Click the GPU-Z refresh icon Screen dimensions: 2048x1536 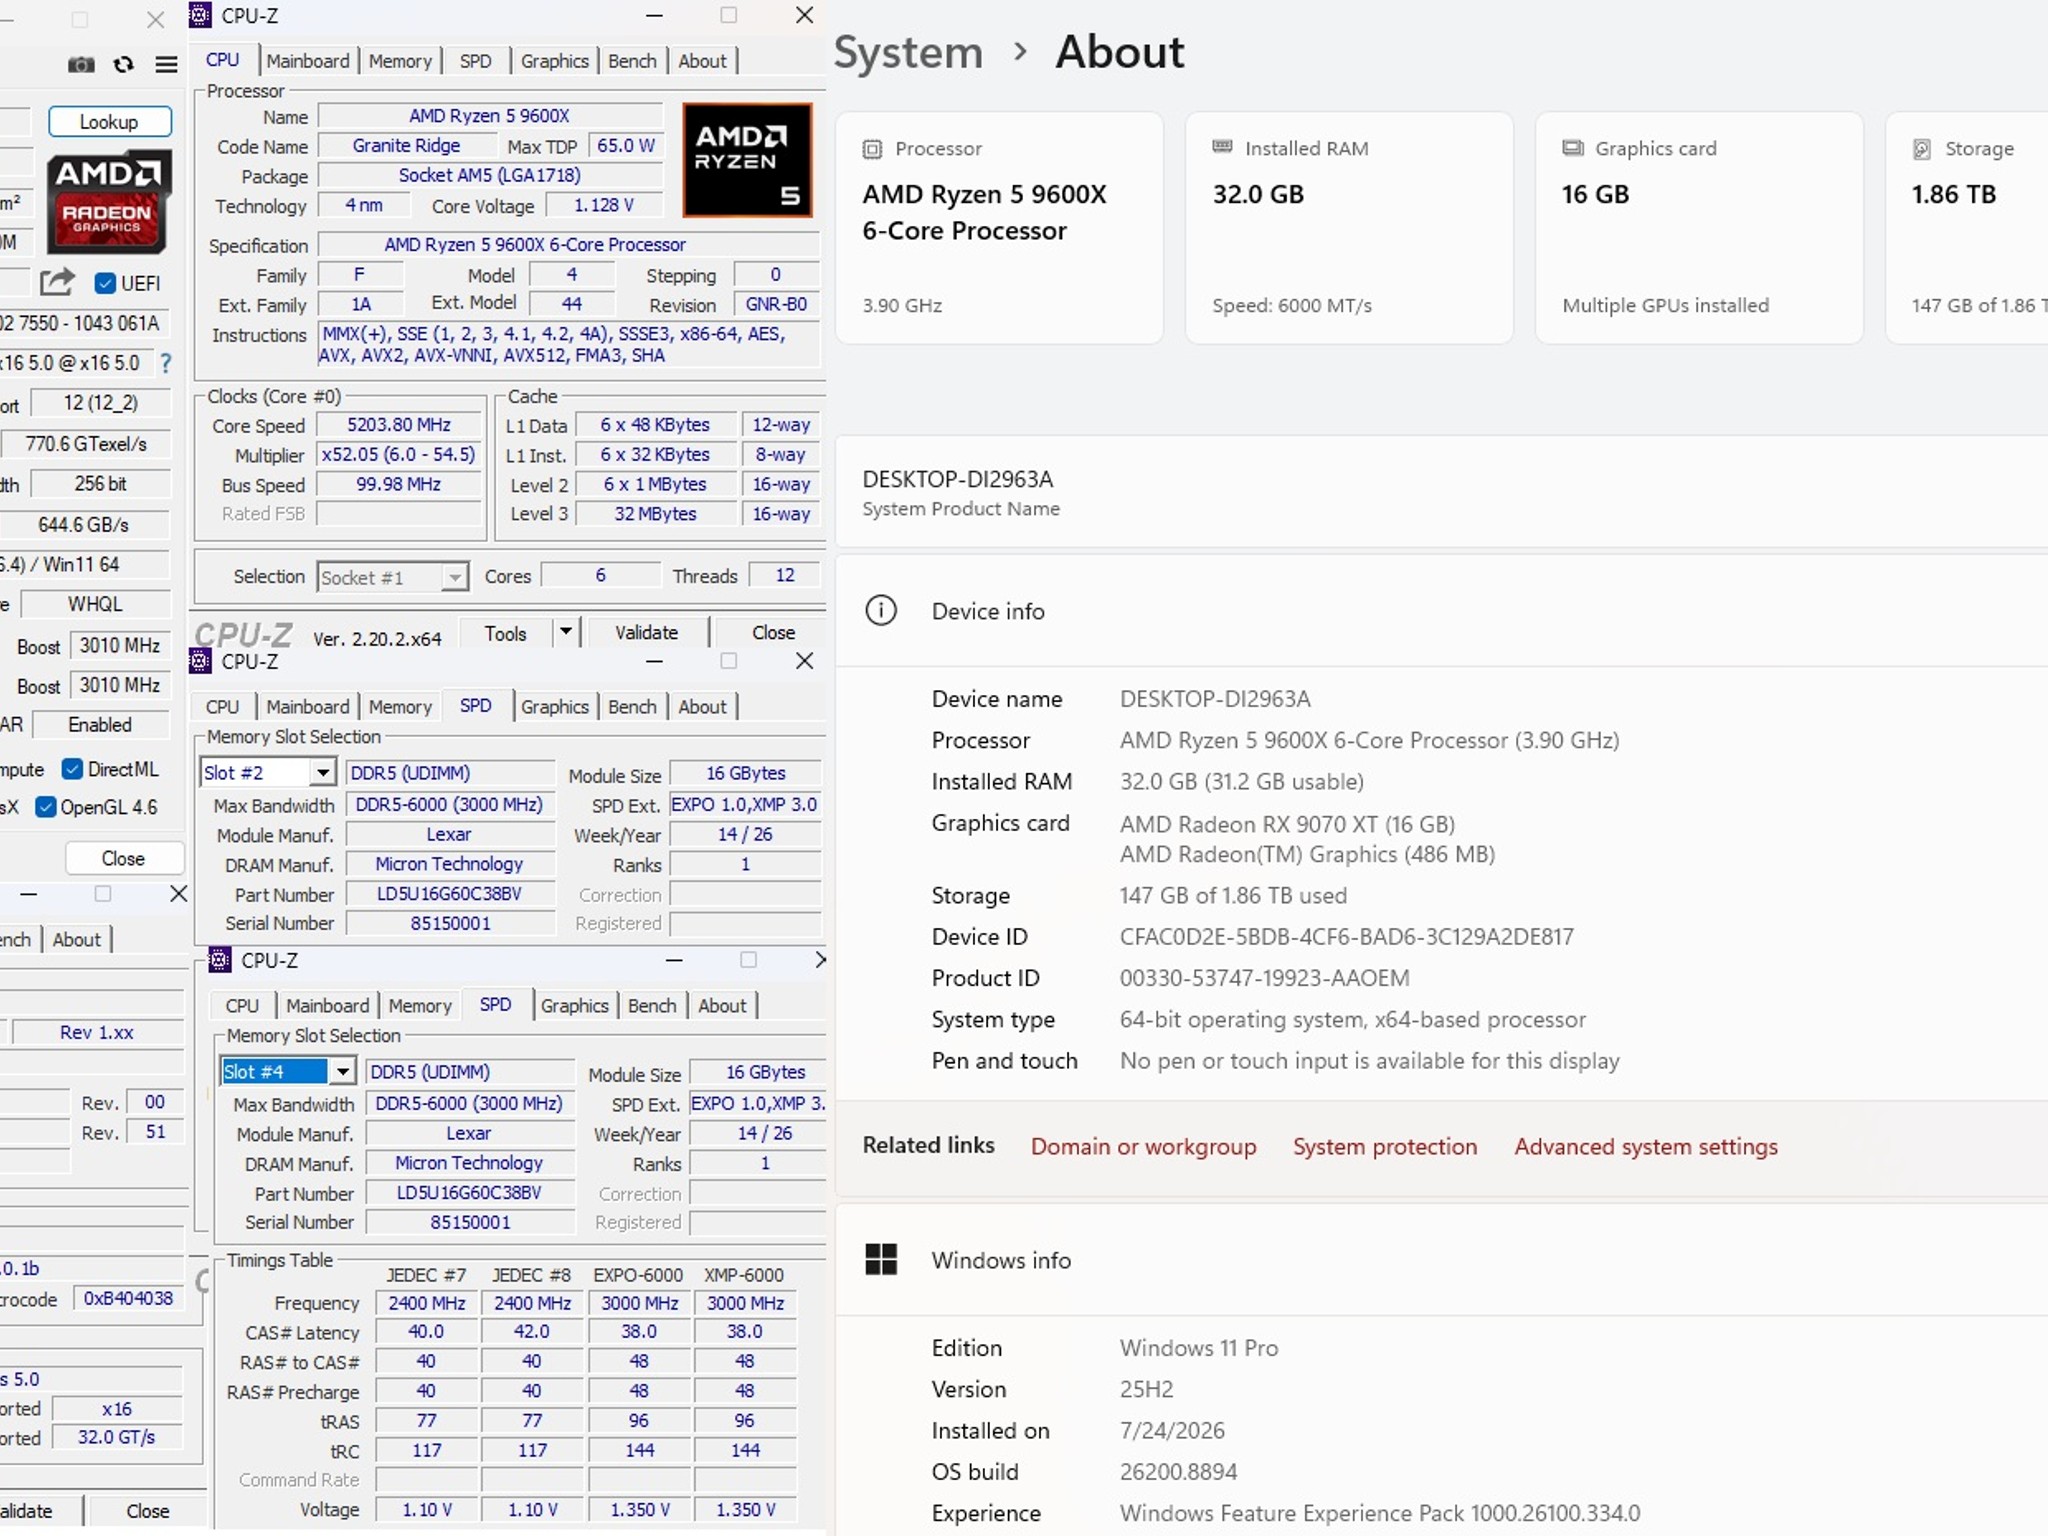pos(124,65)
